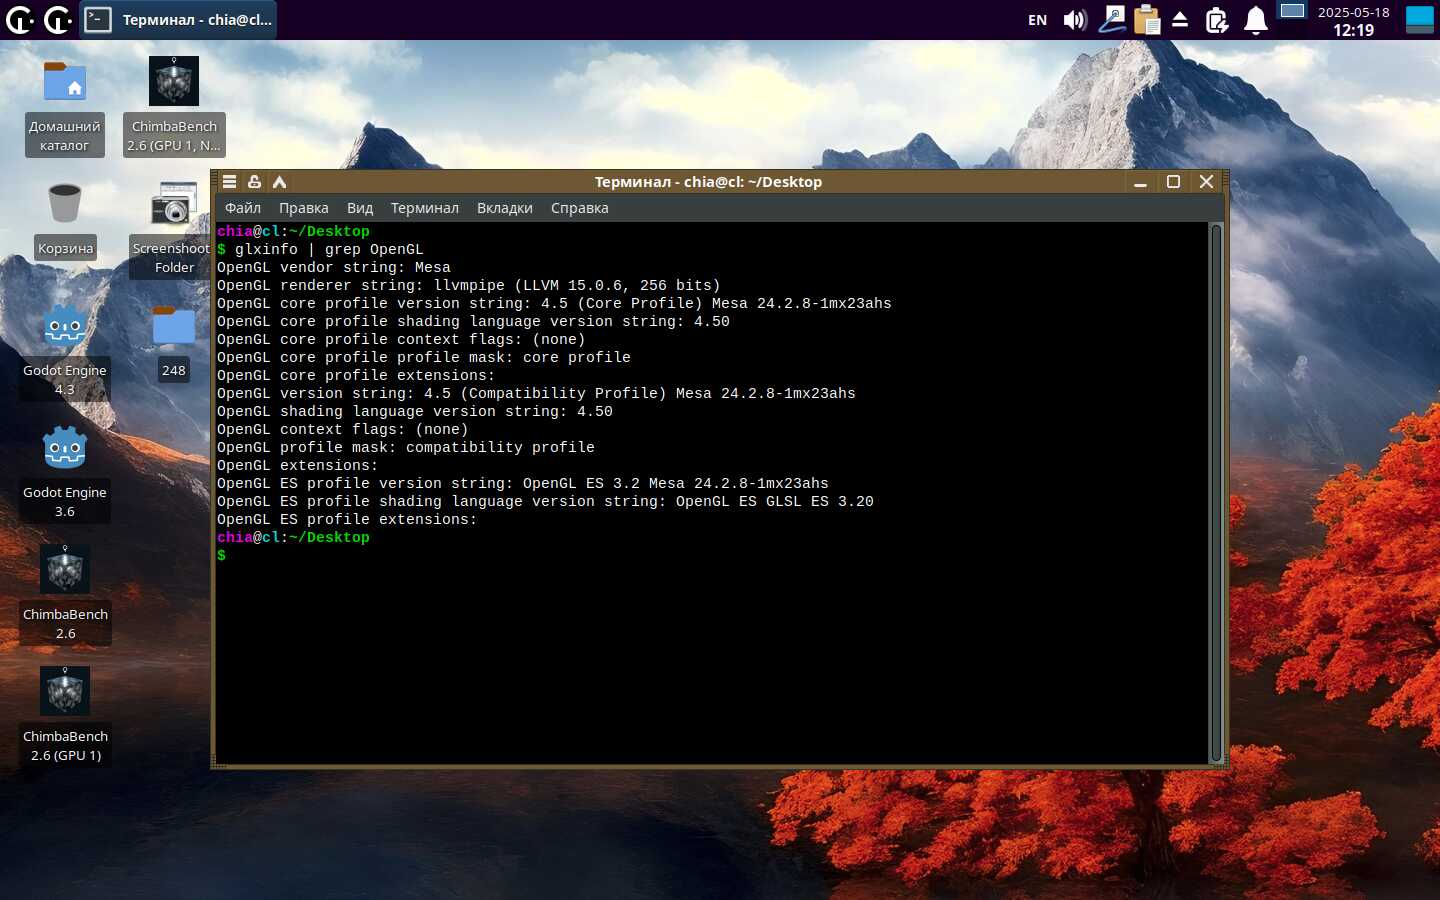This screenshot has height=900, width=1440.
Task: Click the Терминал taskbar button in the top panel
Action: click(178, 20)
